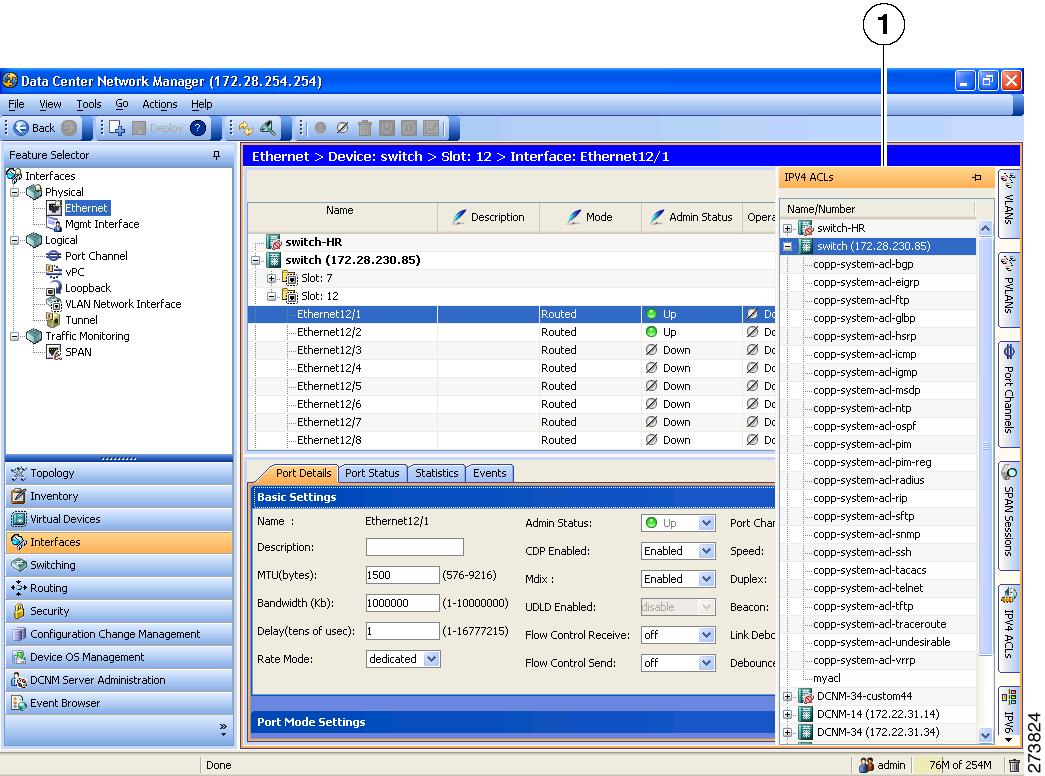Switch to the Statistics tab

coord(436,473)
